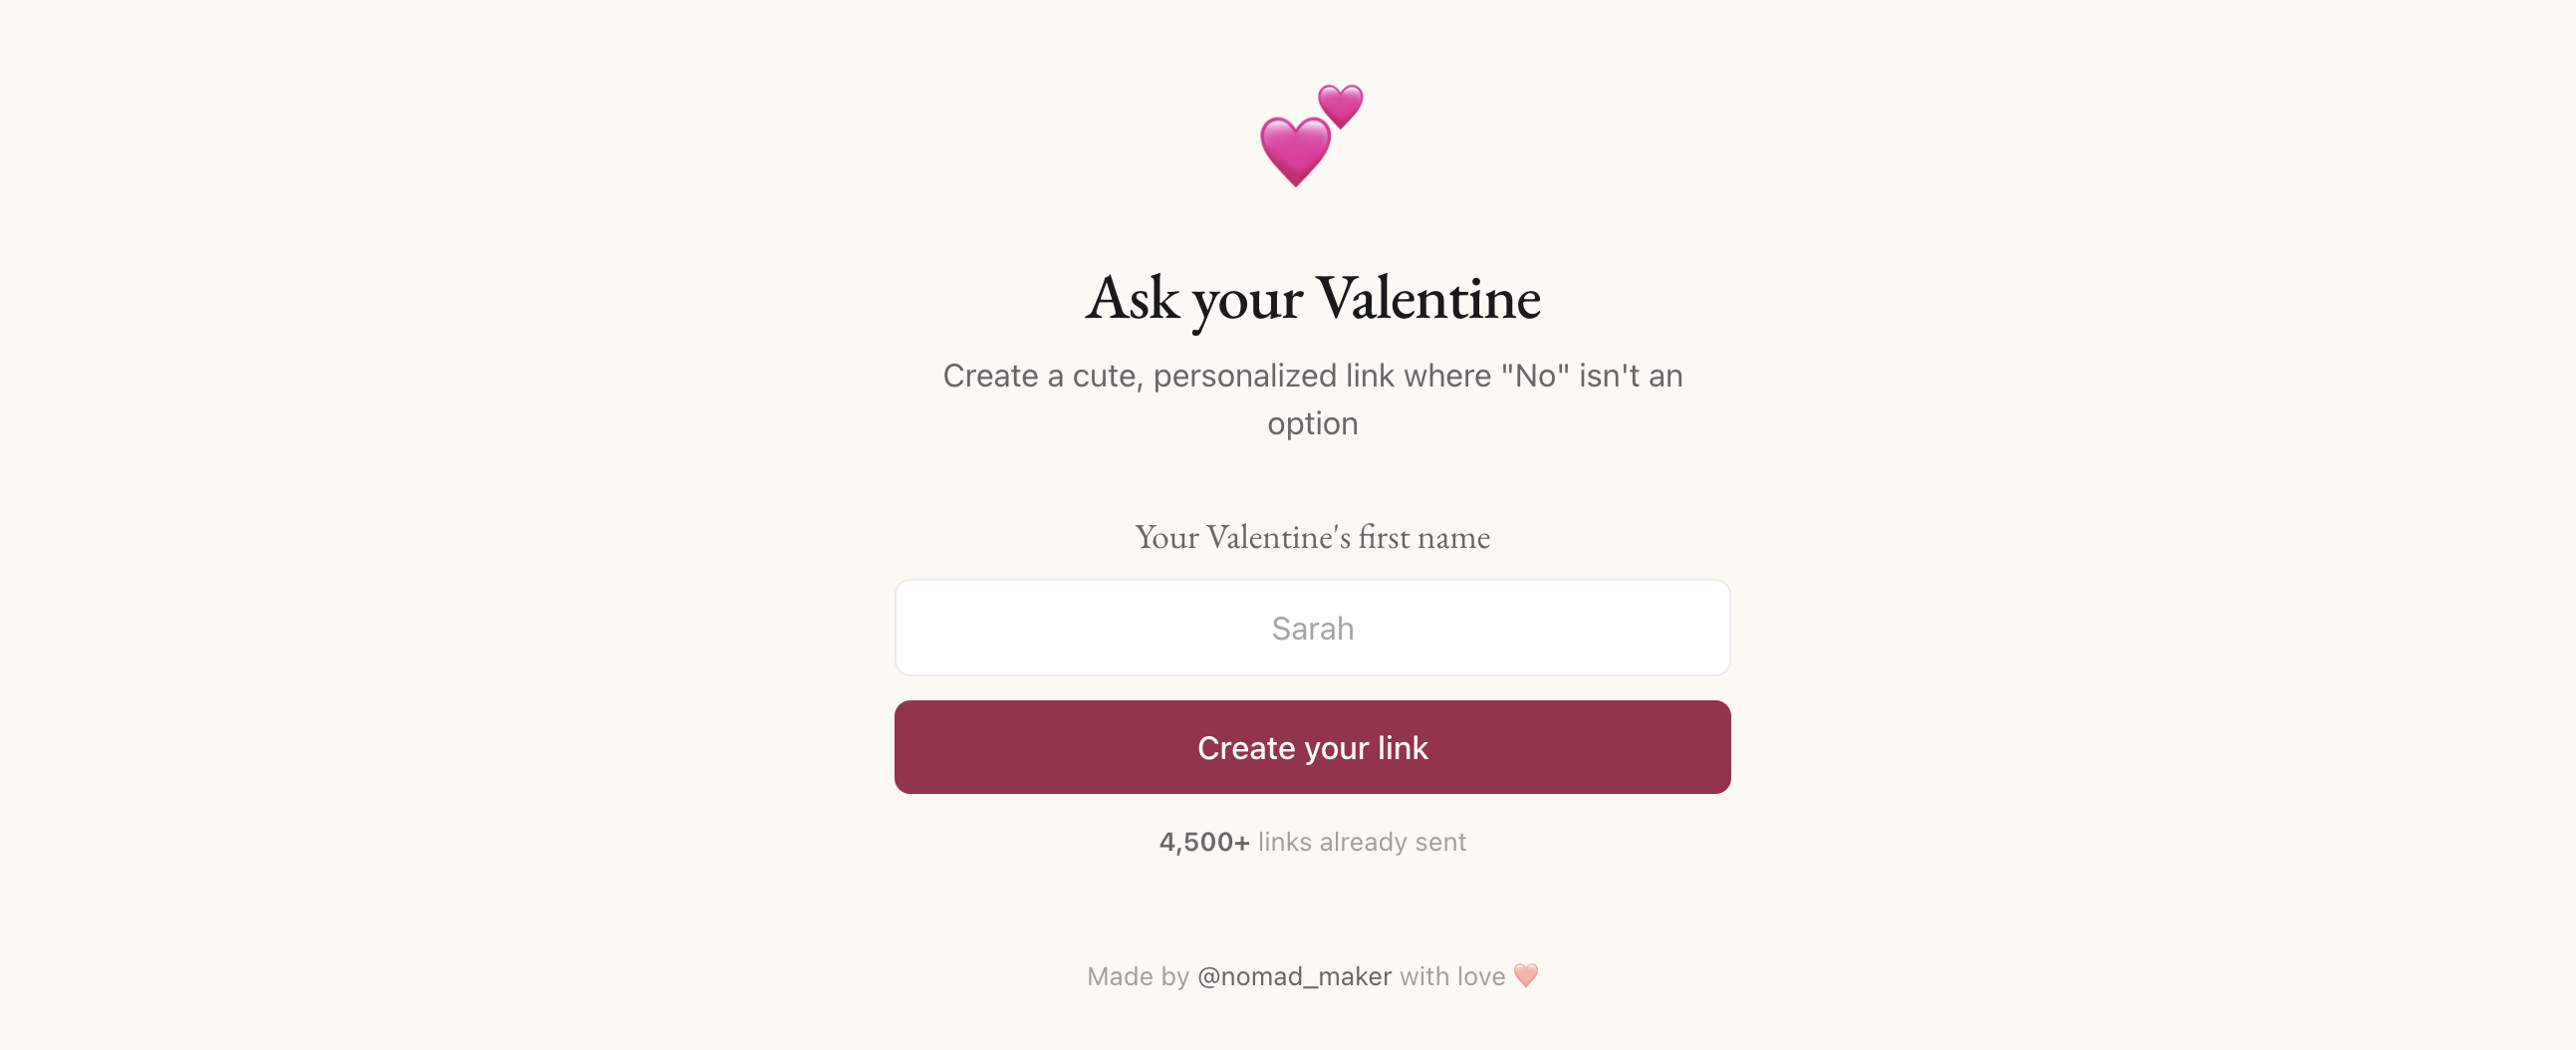Click the "Your Valentine's first name" label
The height and width of the screenshot is (1050, 2576).
pos(1312,537)
